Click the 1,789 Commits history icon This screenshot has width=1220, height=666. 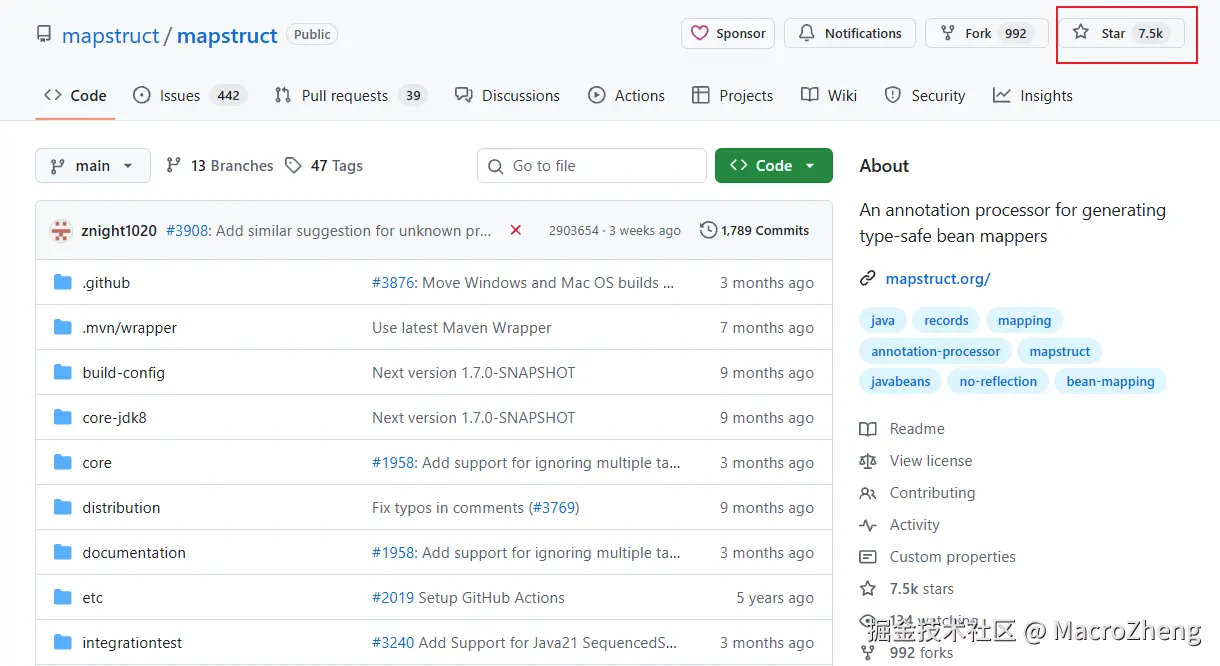coord(708,230)
